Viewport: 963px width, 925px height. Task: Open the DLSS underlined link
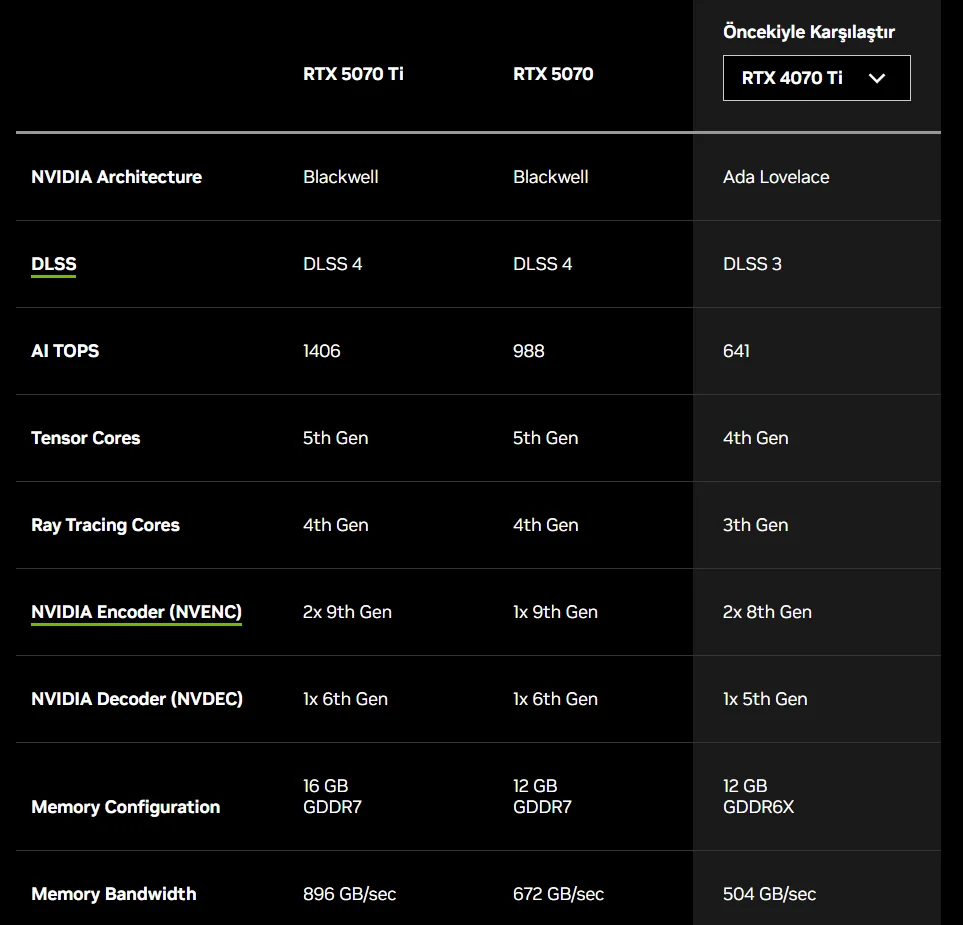point(53,264)
